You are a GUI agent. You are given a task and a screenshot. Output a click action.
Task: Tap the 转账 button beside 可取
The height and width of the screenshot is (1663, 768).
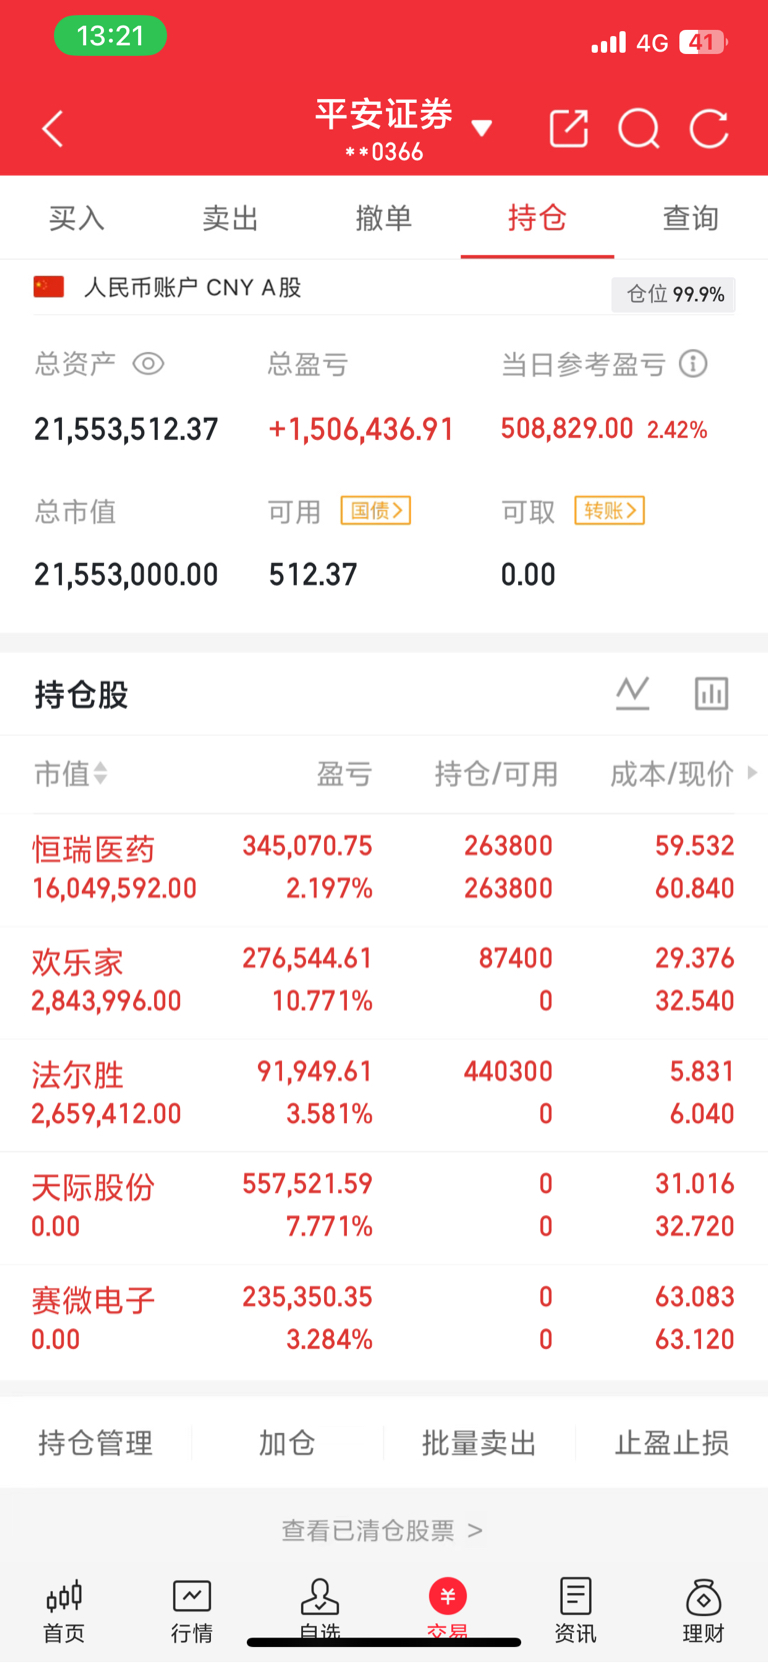pos(609,511)
